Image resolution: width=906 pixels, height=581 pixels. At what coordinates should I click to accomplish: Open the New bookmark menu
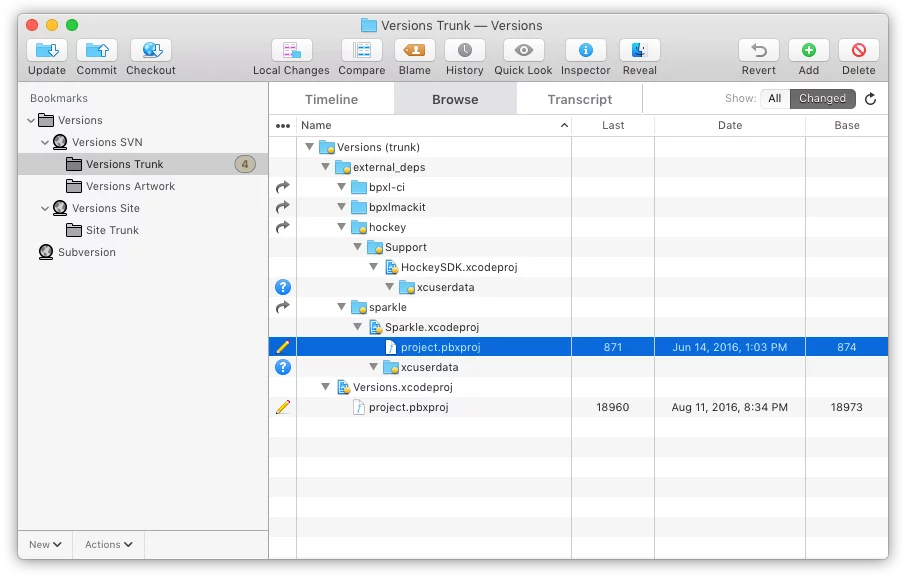(x=45, y=545)
